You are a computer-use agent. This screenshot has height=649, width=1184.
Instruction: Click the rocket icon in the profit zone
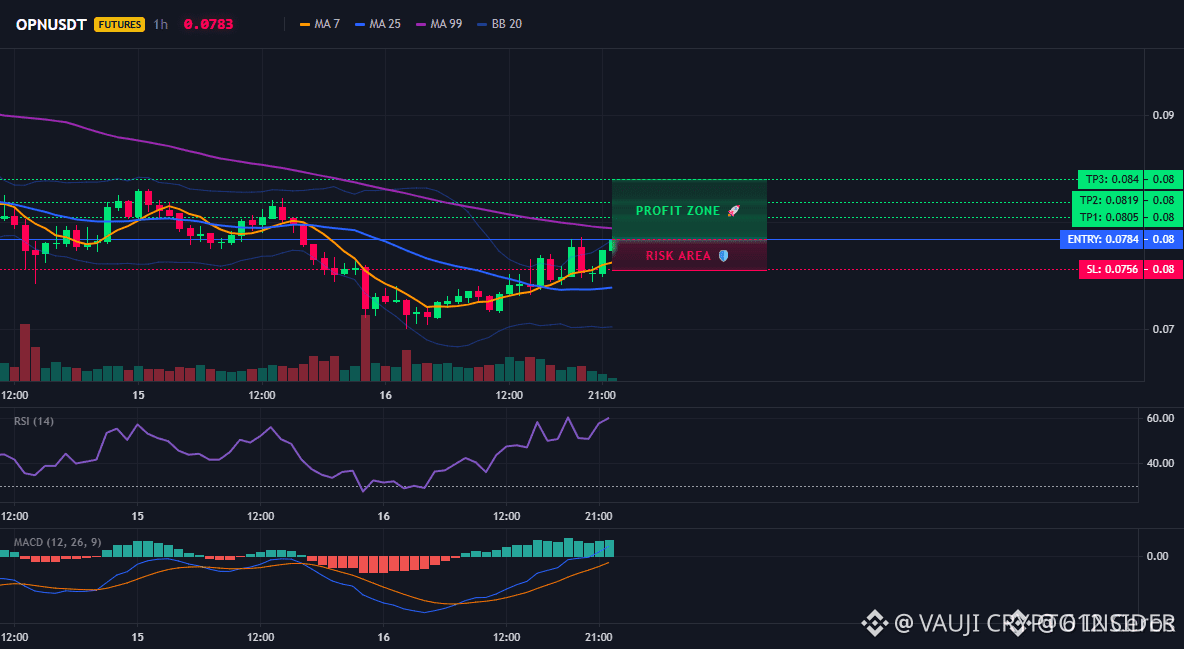pos(733,211)
